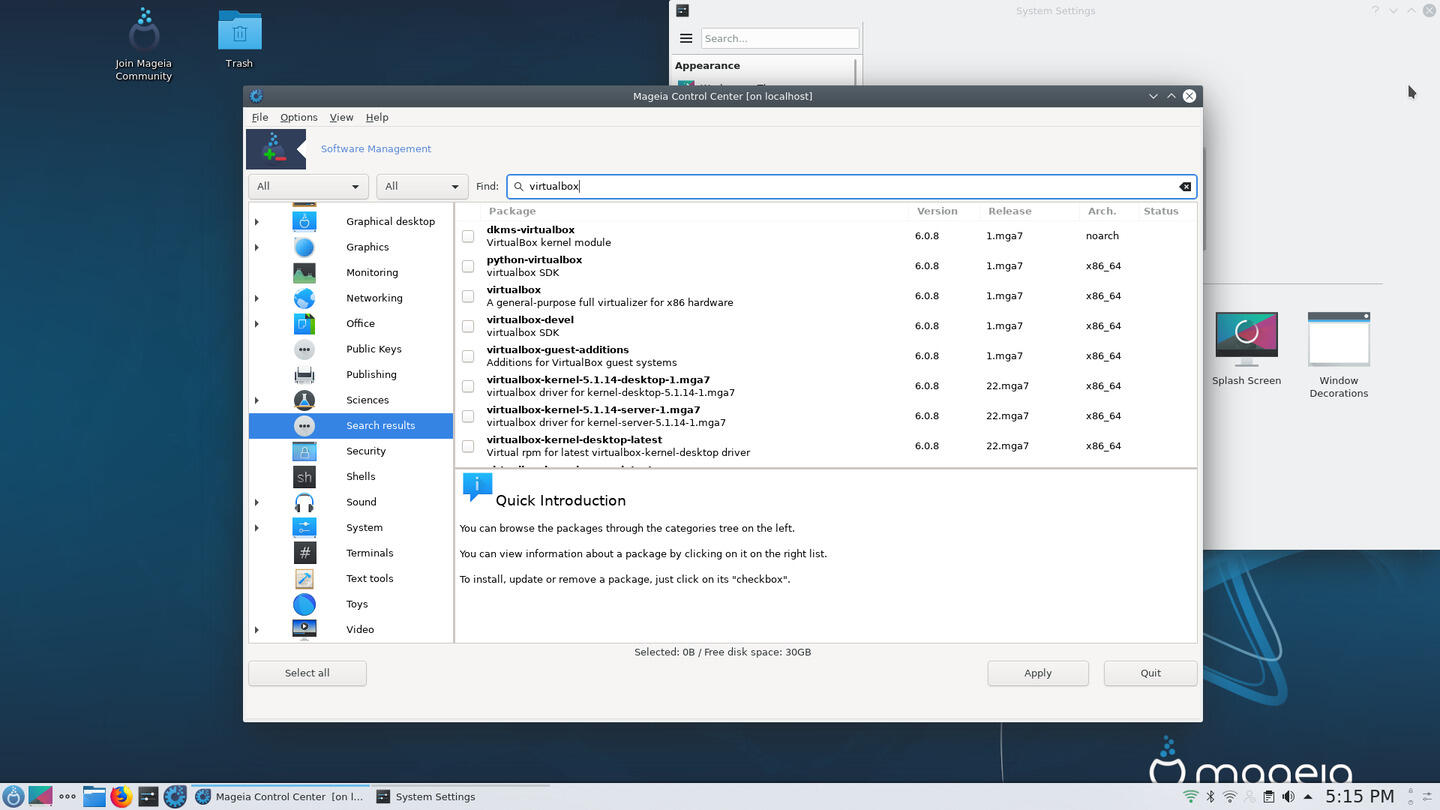Viewport: 1440px width, 810px height.
Task: Tick the checkbox for python-virtualbox
Action: coord(468,266)
